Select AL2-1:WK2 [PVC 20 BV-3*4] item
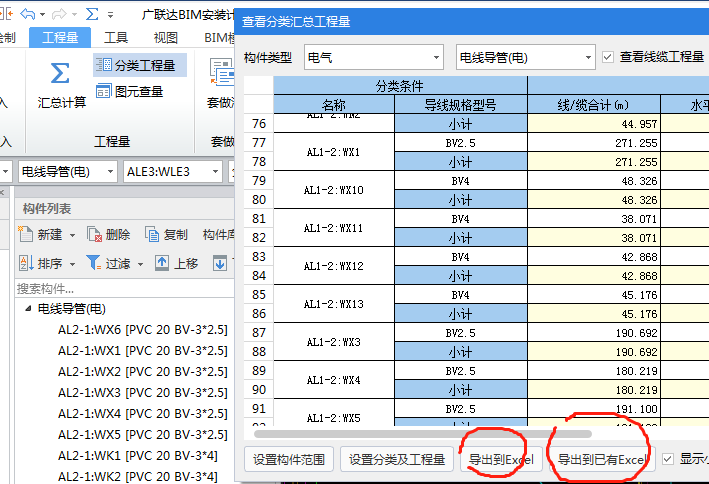 point(138,476)
